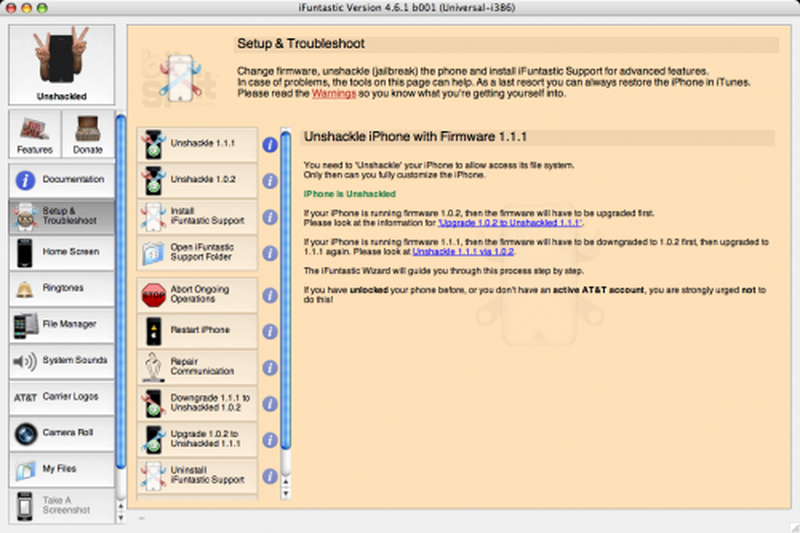Click Repair Communication
The height and width of the screenshot is (533, 800).
pos(197,367)
